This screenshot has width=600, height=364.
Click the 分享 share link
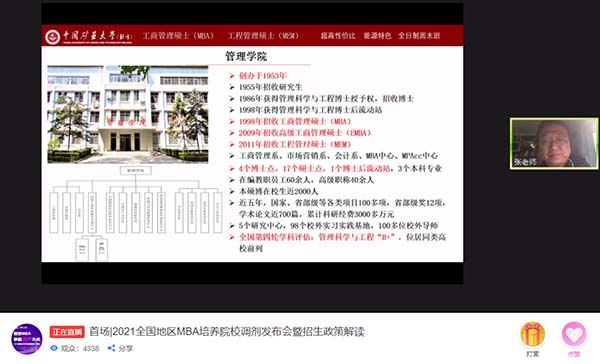126,348
